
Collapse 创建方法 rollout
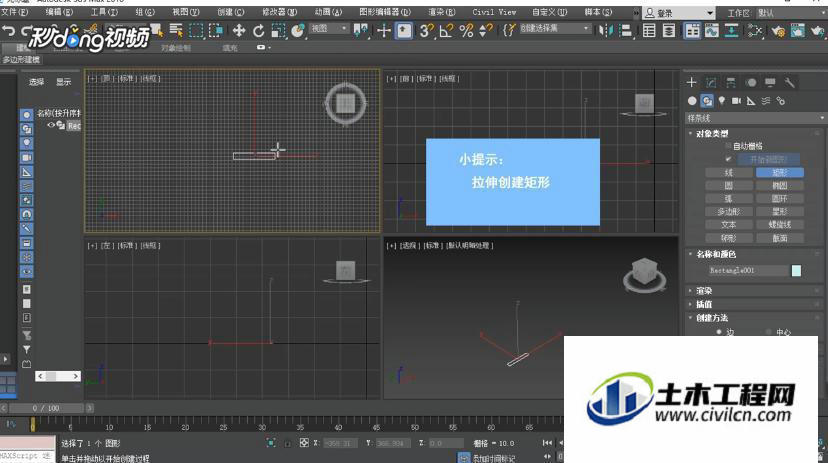tap(711, 318)
